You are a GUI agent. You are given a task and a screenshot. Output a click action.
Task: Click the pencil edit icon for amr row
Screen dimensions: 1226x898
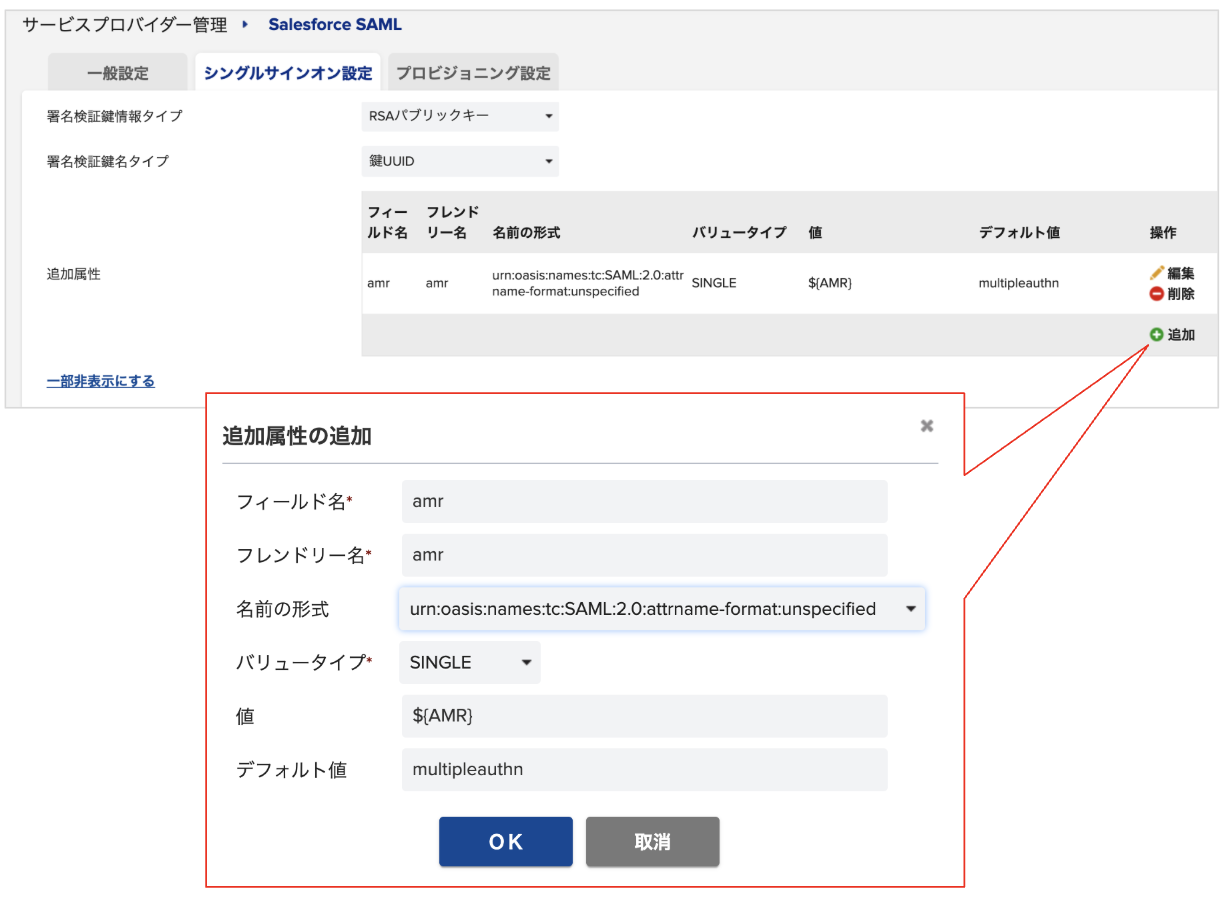coord(1157,273)
